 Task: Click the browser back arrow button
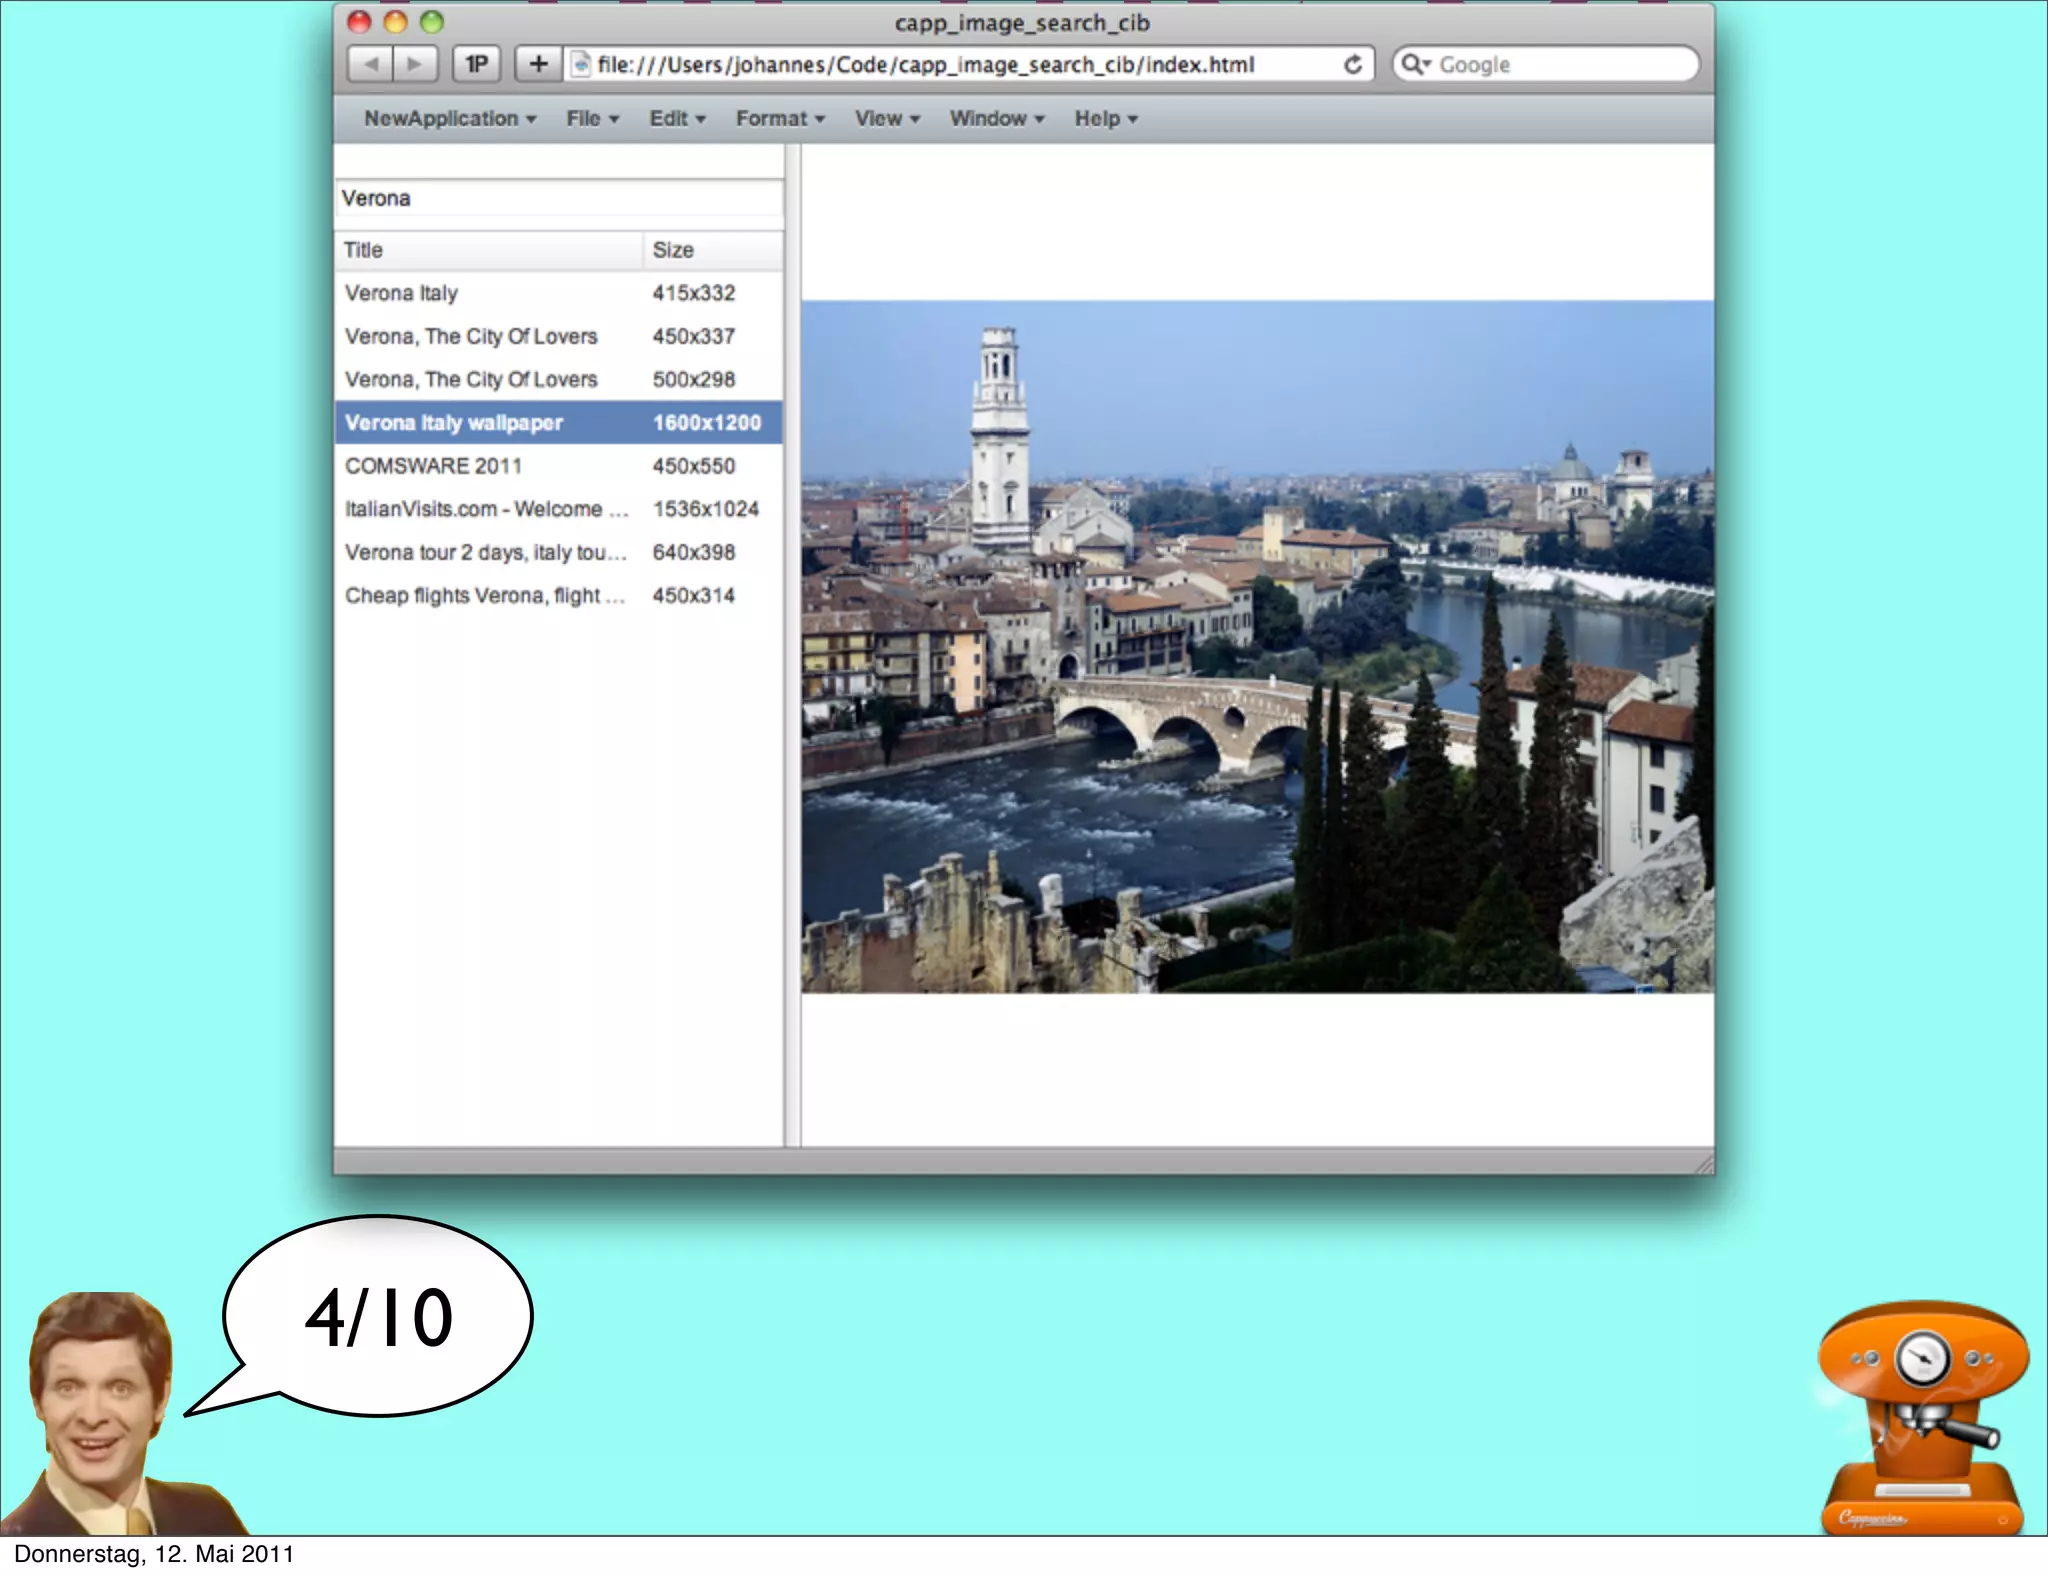[371, 64]
